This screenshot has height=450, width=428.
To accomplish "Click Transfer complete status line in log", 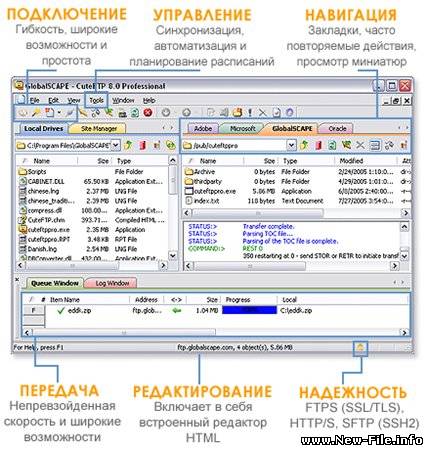I will (269, 226).
